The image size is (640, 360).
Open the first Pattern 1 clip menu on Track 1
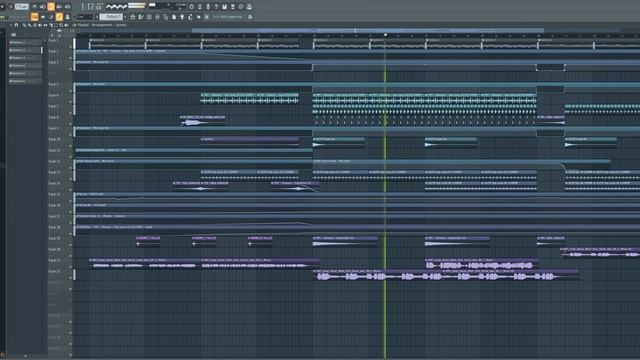coord(91,40)
